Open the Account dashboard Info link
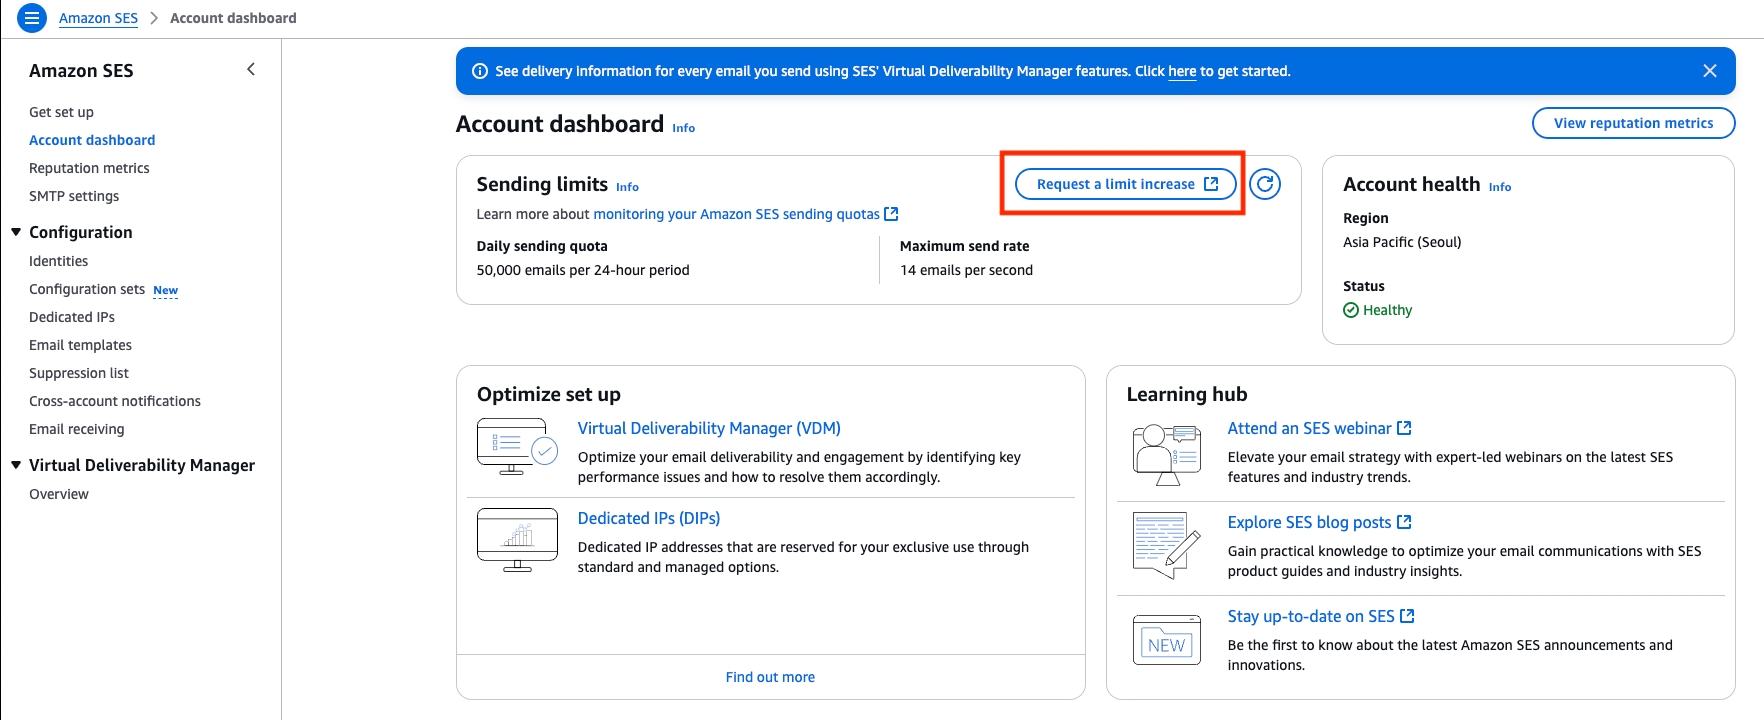The height and width of the screenshot is (720, 1764). [x=683, y=128]
